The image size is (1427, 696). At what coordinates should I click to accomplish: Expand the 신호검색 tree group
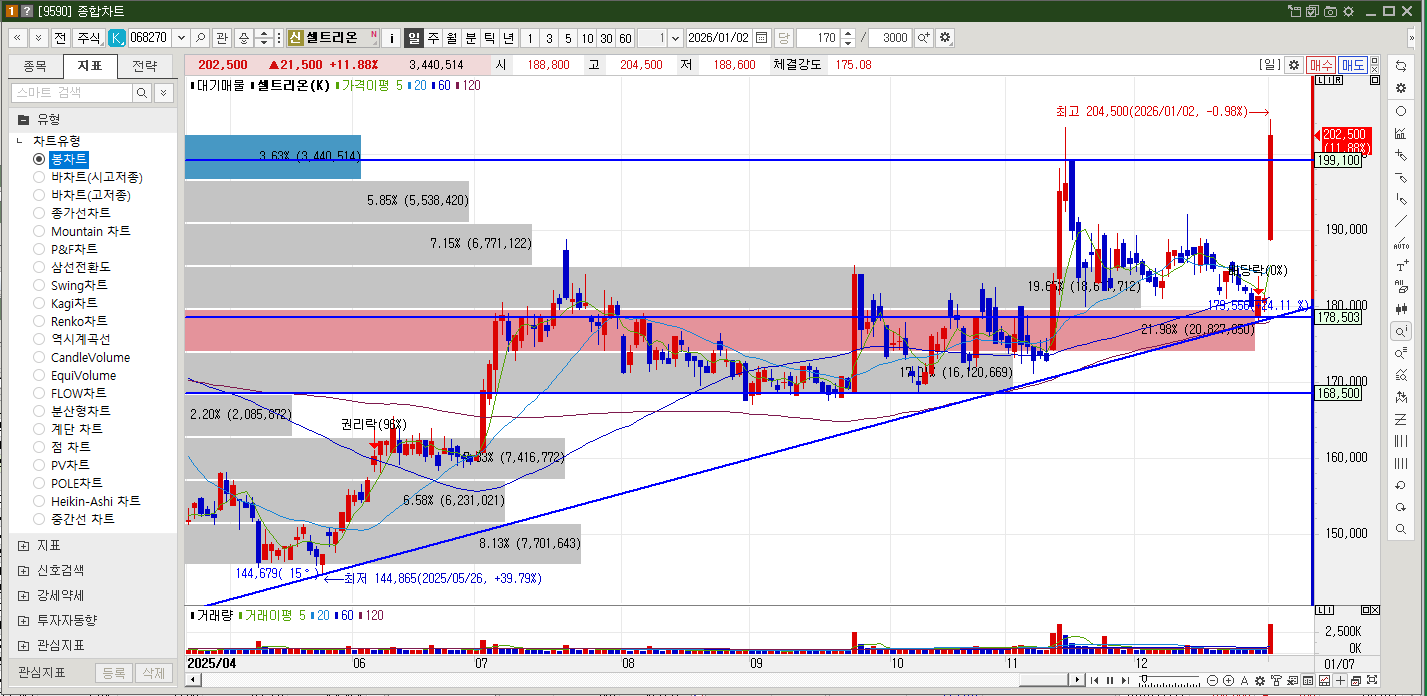click(x=23, y=570)
